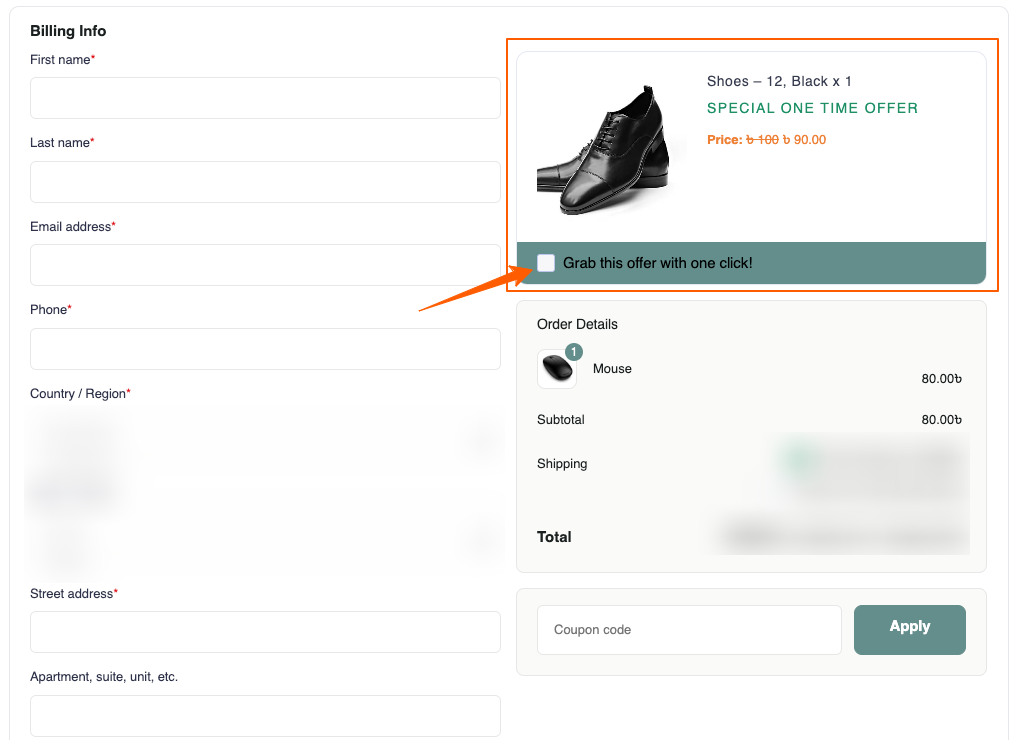This screenshot has width=1020, height=740.
Task: Focus the Email address field
Action: click(x=265, y=265)
